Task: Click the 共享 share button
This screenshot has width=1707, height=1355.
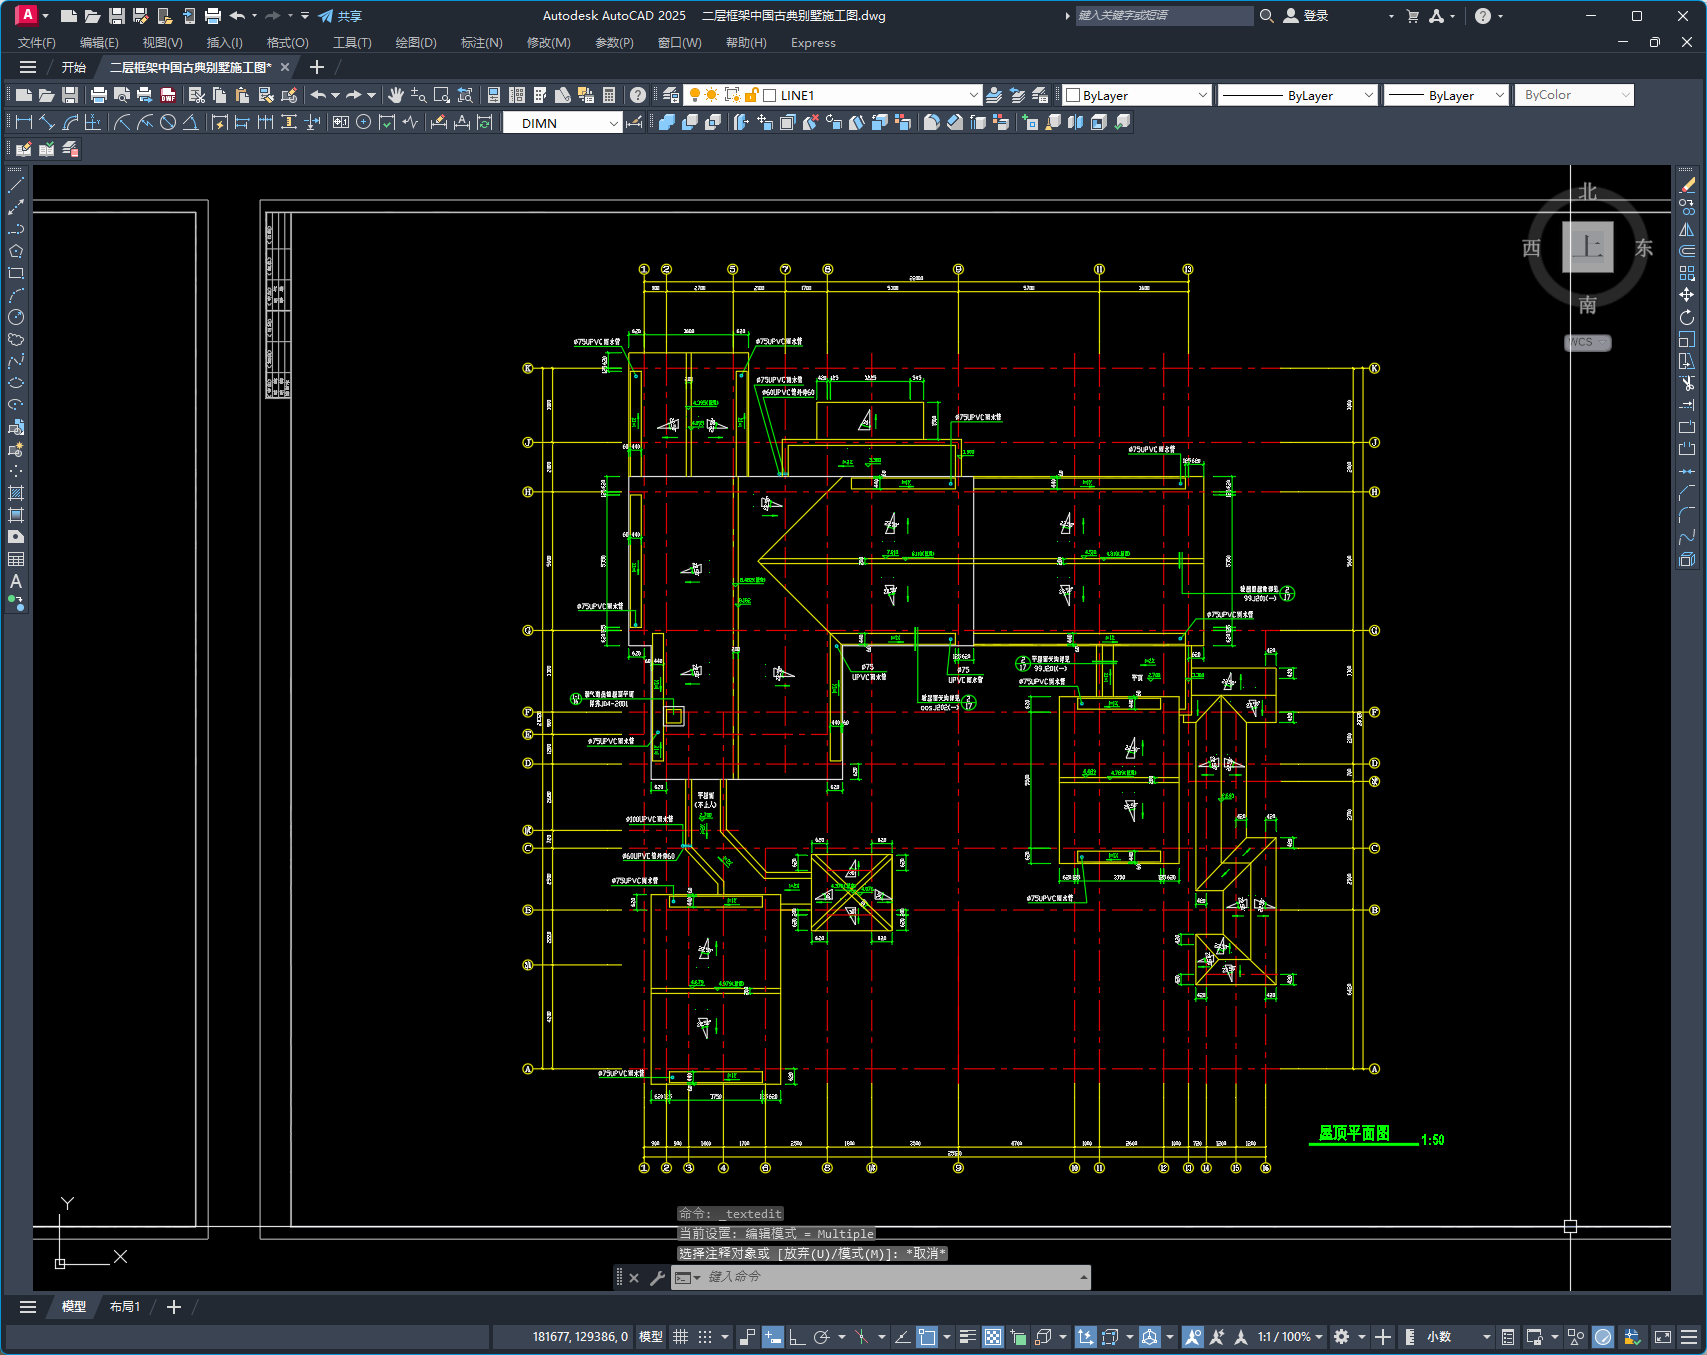Action: pos(340,16)
